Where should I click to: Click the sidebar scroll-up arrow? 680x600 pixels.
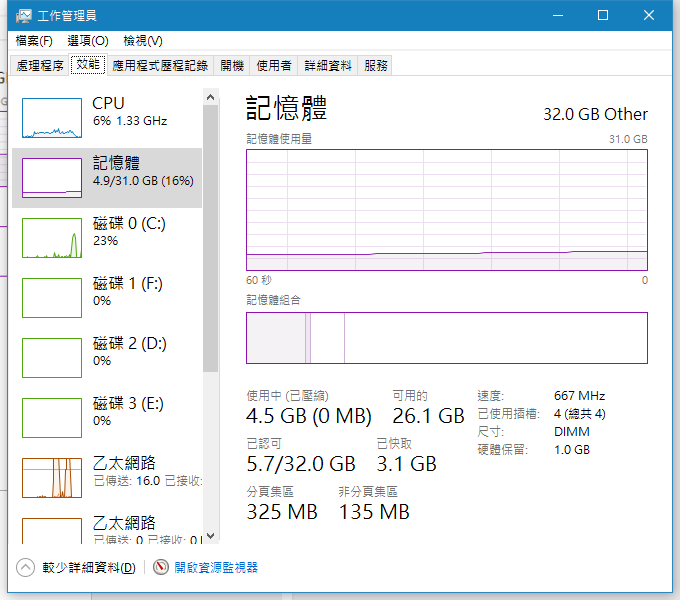[211, 97]
